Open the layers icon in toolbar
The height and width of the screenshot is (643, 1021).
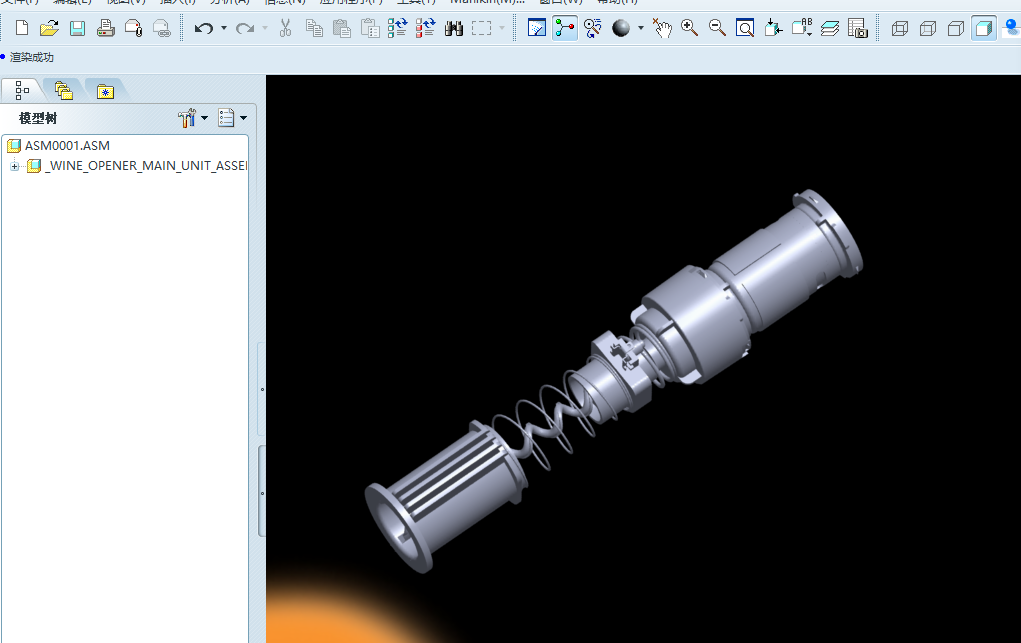pos(830,28)
